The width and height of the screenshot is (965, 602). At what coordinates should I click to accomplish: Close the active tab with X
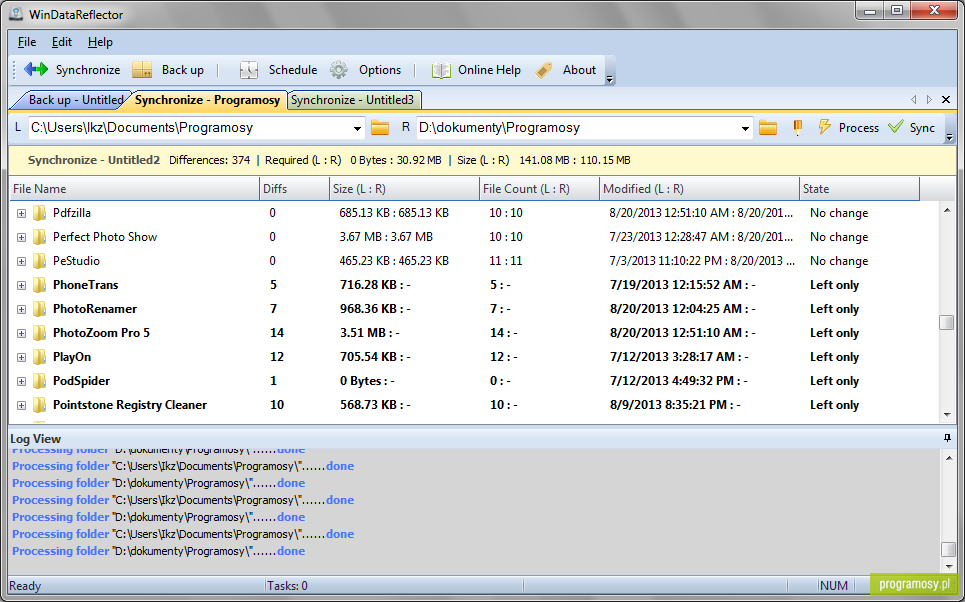coord(946,99)
